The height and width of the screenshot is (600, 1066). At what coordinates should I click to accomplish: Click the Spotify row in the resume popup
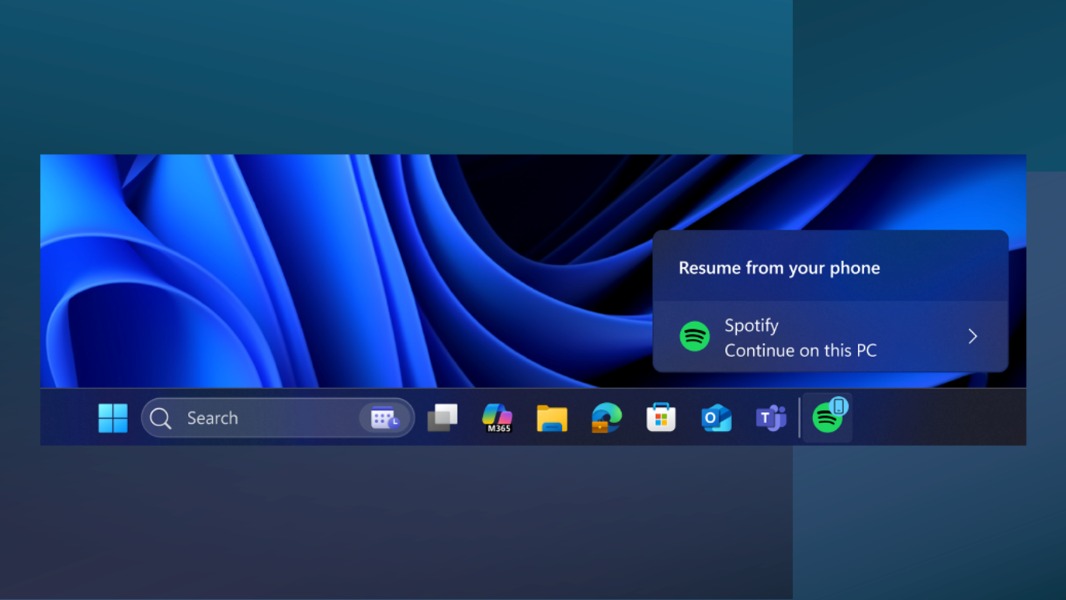830,336
